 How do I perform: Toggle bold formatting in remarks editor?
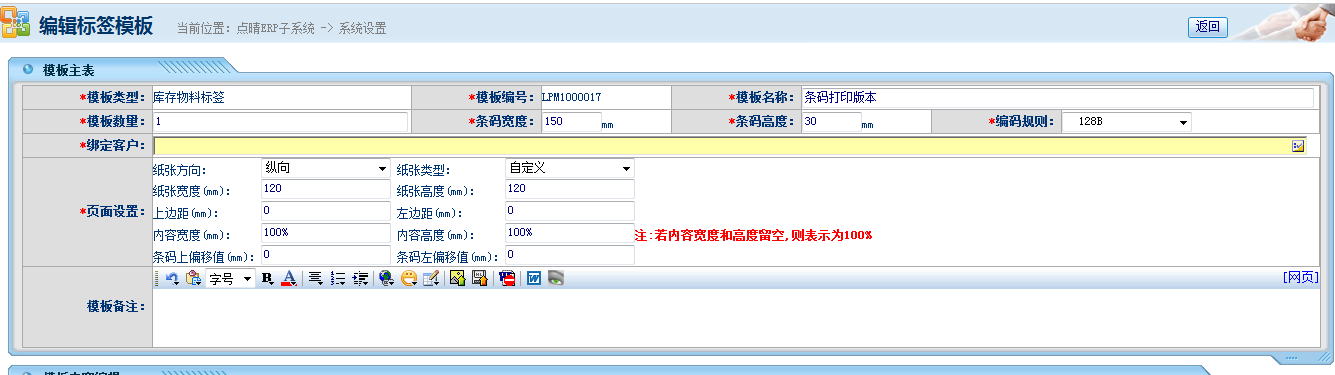[x=267, y=278]
